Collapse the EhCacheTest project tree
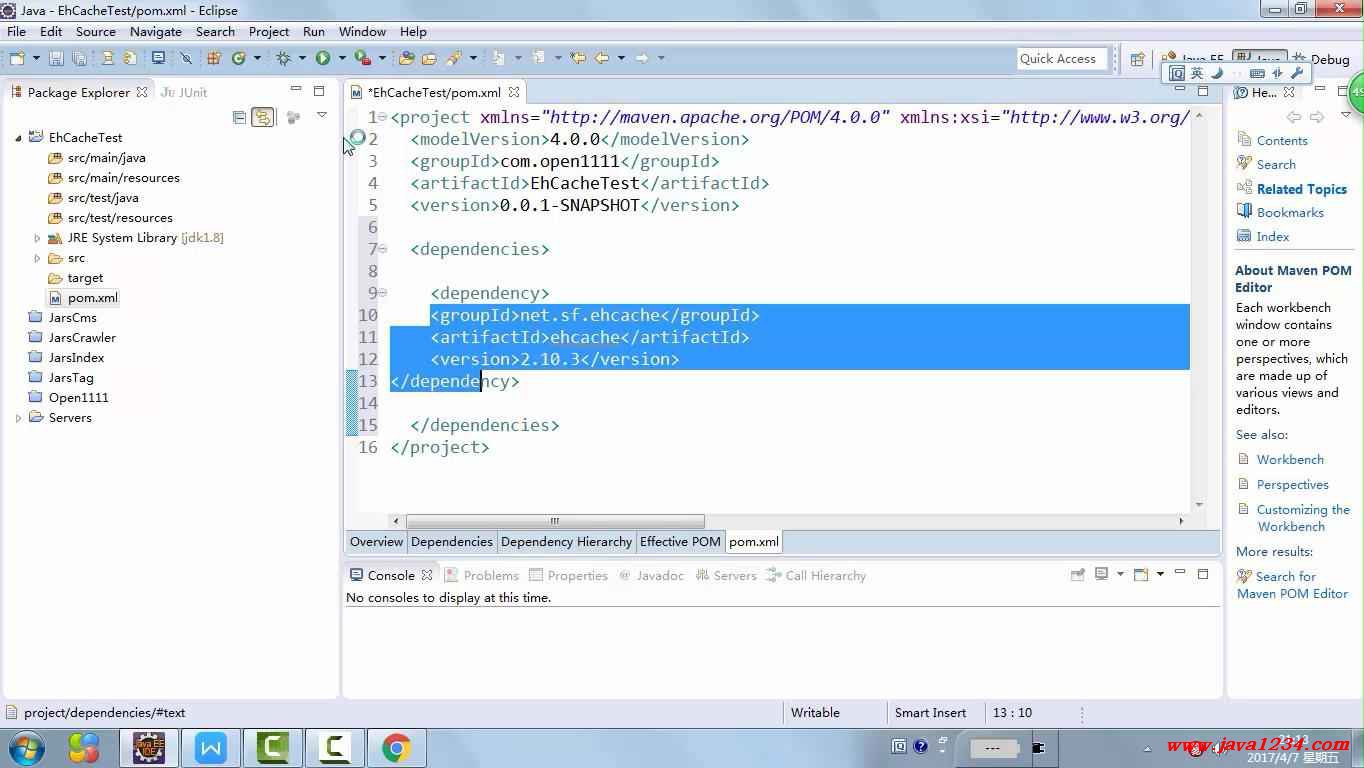Image resolution: width=1364 pixels, height=768 pixels. 18,138
